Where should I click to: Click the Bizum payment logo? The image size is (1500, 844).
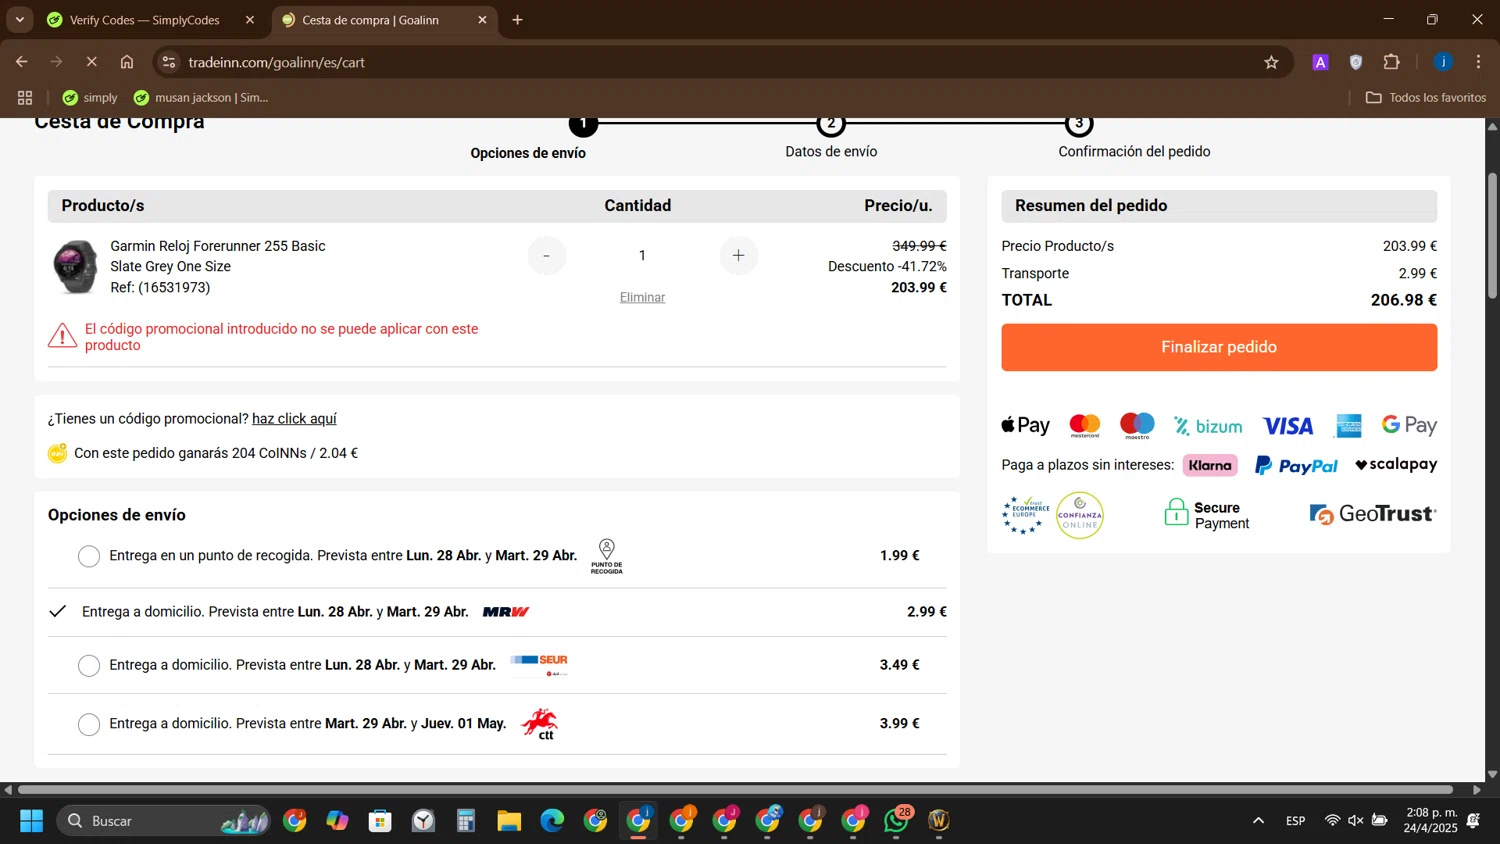(1208, 426)
